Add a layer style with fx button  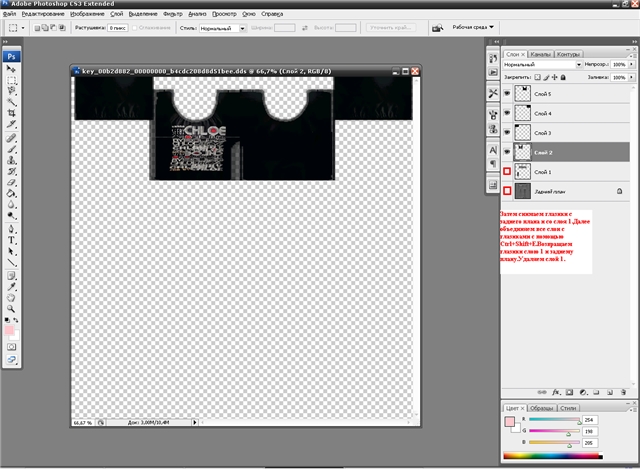pos(556,392)
